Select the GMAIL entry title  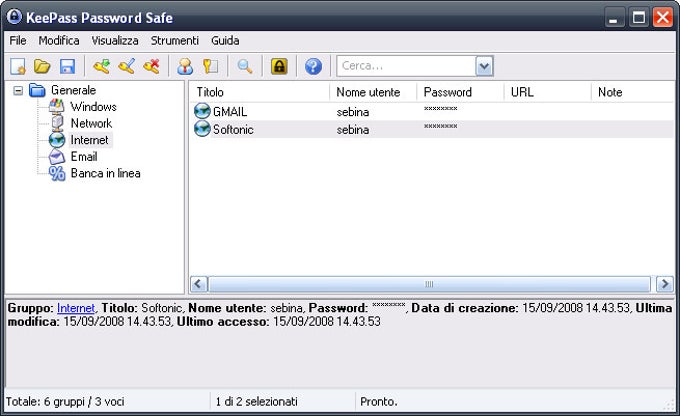230,111
